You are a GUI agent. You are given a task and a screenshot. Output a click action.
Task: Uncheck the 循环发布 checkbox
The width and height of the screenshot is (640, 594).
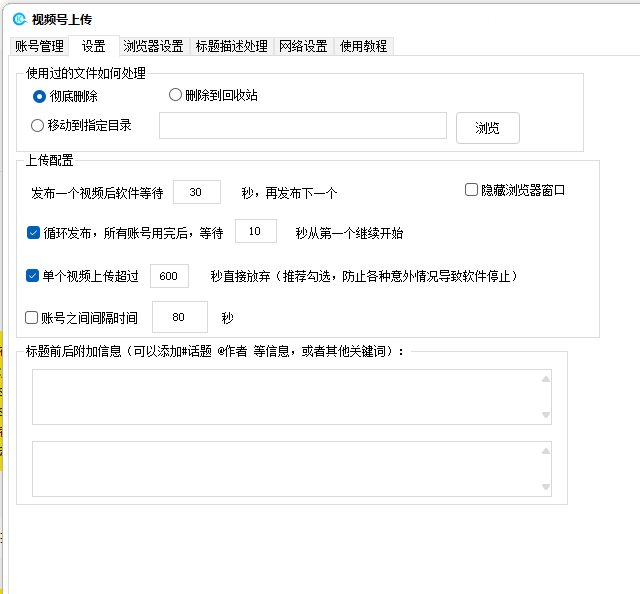(33, 233)
